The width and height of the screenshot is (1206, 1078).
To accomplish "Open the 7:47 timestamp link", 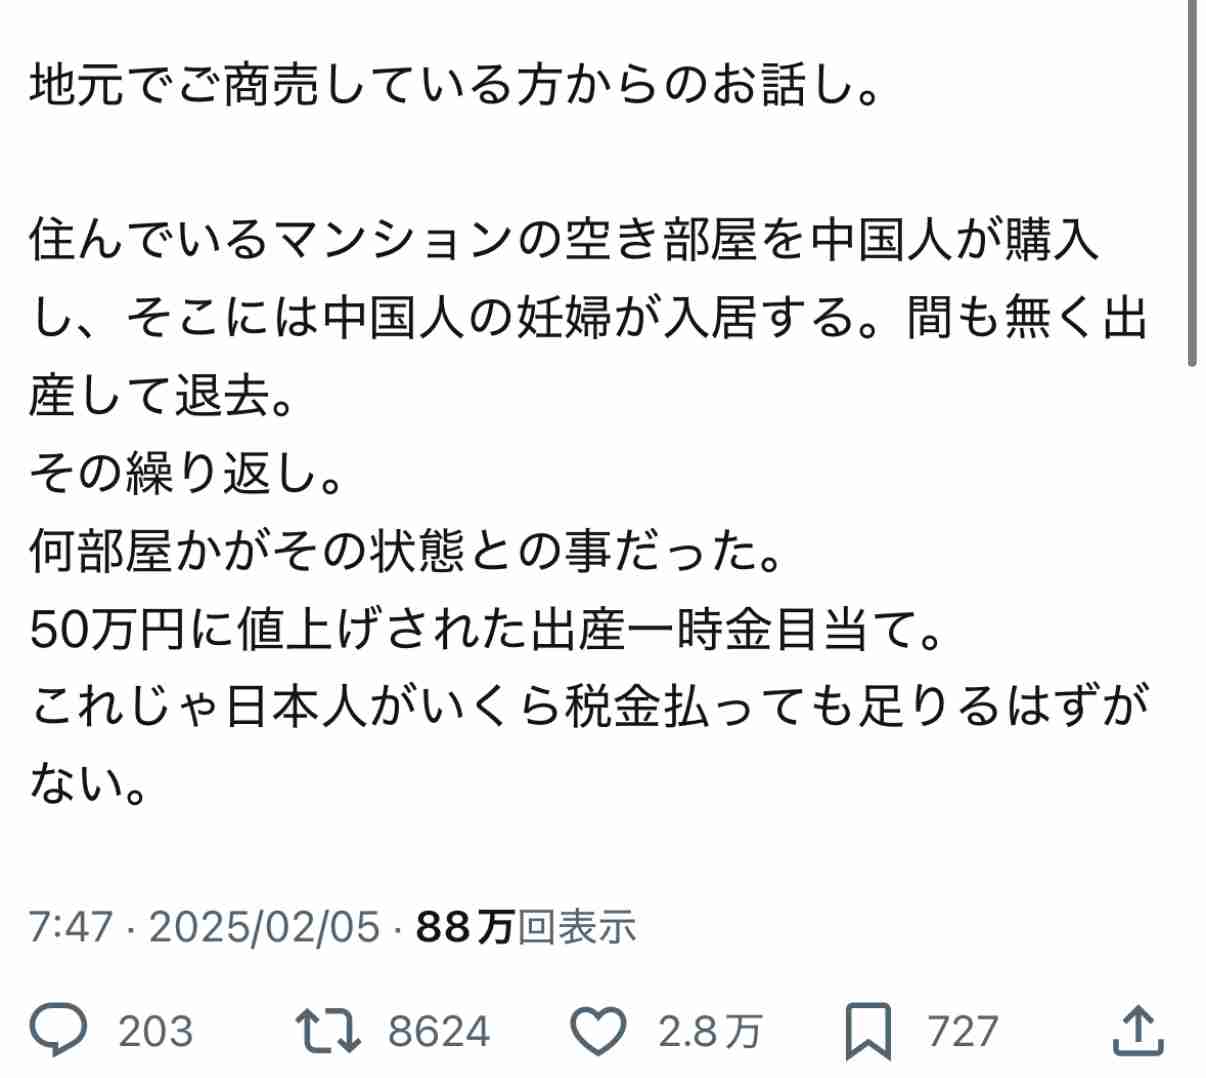I will click(70, 927).
